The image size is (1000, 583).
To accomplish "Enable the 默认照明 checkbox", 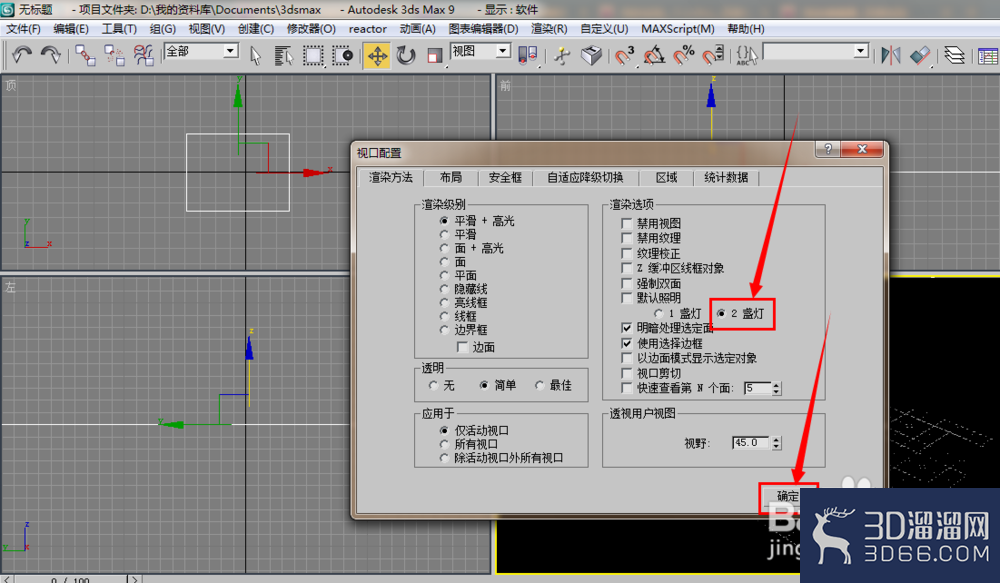I will click(x=626, y=298).
